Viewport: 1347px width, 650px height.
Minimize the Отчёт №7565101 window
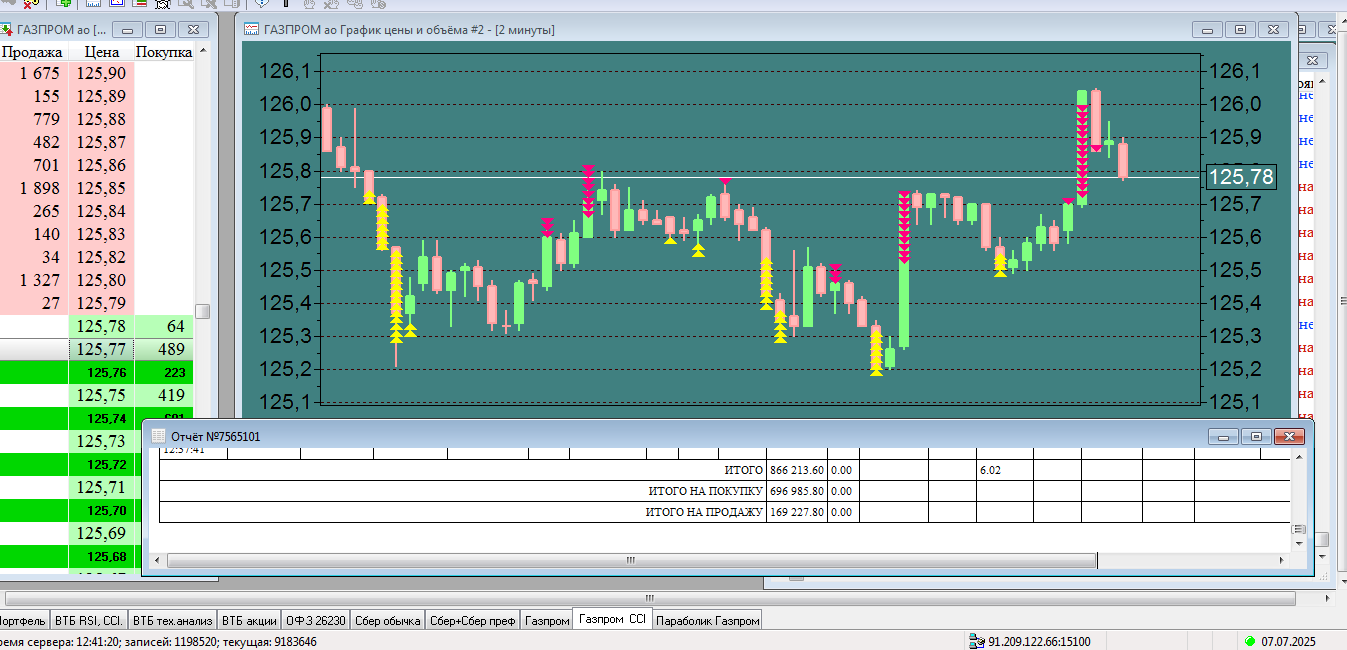tap(1224, 437)
